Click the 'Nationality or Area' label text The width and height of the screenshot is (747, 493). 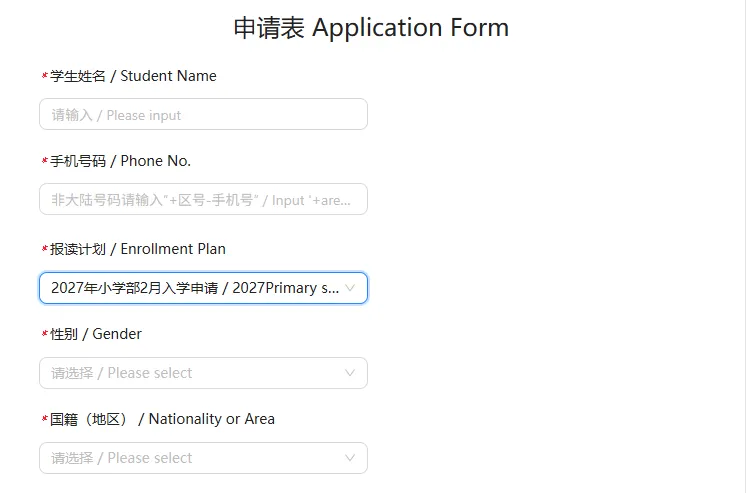tap(212, 419)
